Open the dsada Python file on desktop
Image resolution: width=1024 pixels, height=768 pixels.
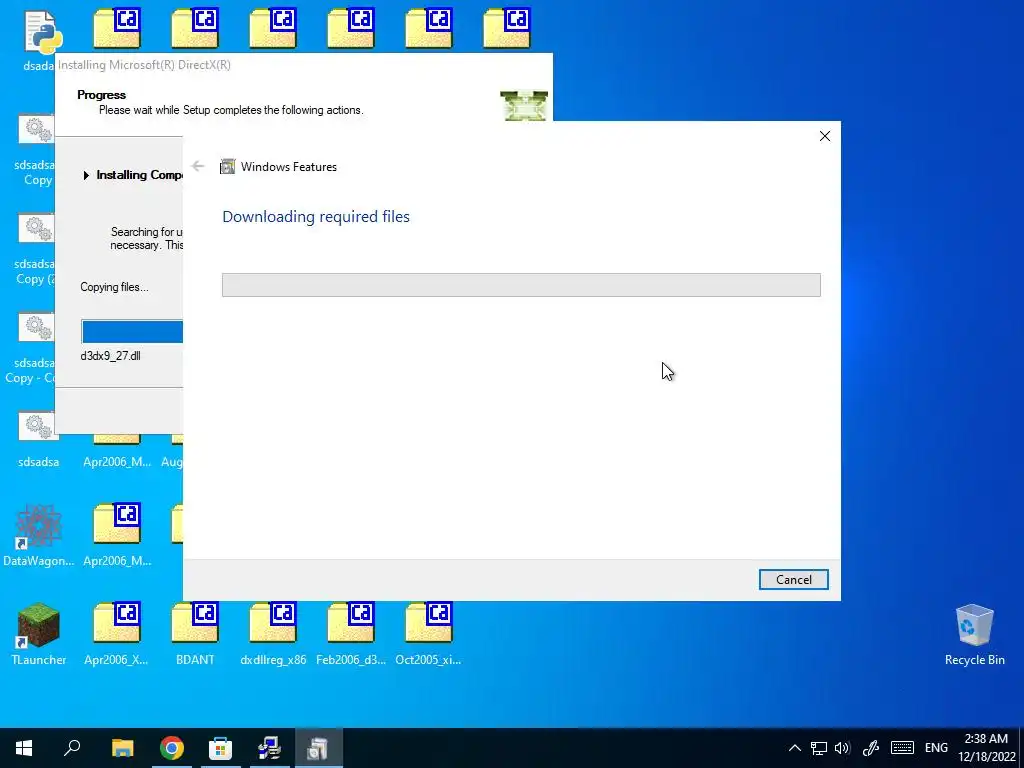click(x=39, y=40)
